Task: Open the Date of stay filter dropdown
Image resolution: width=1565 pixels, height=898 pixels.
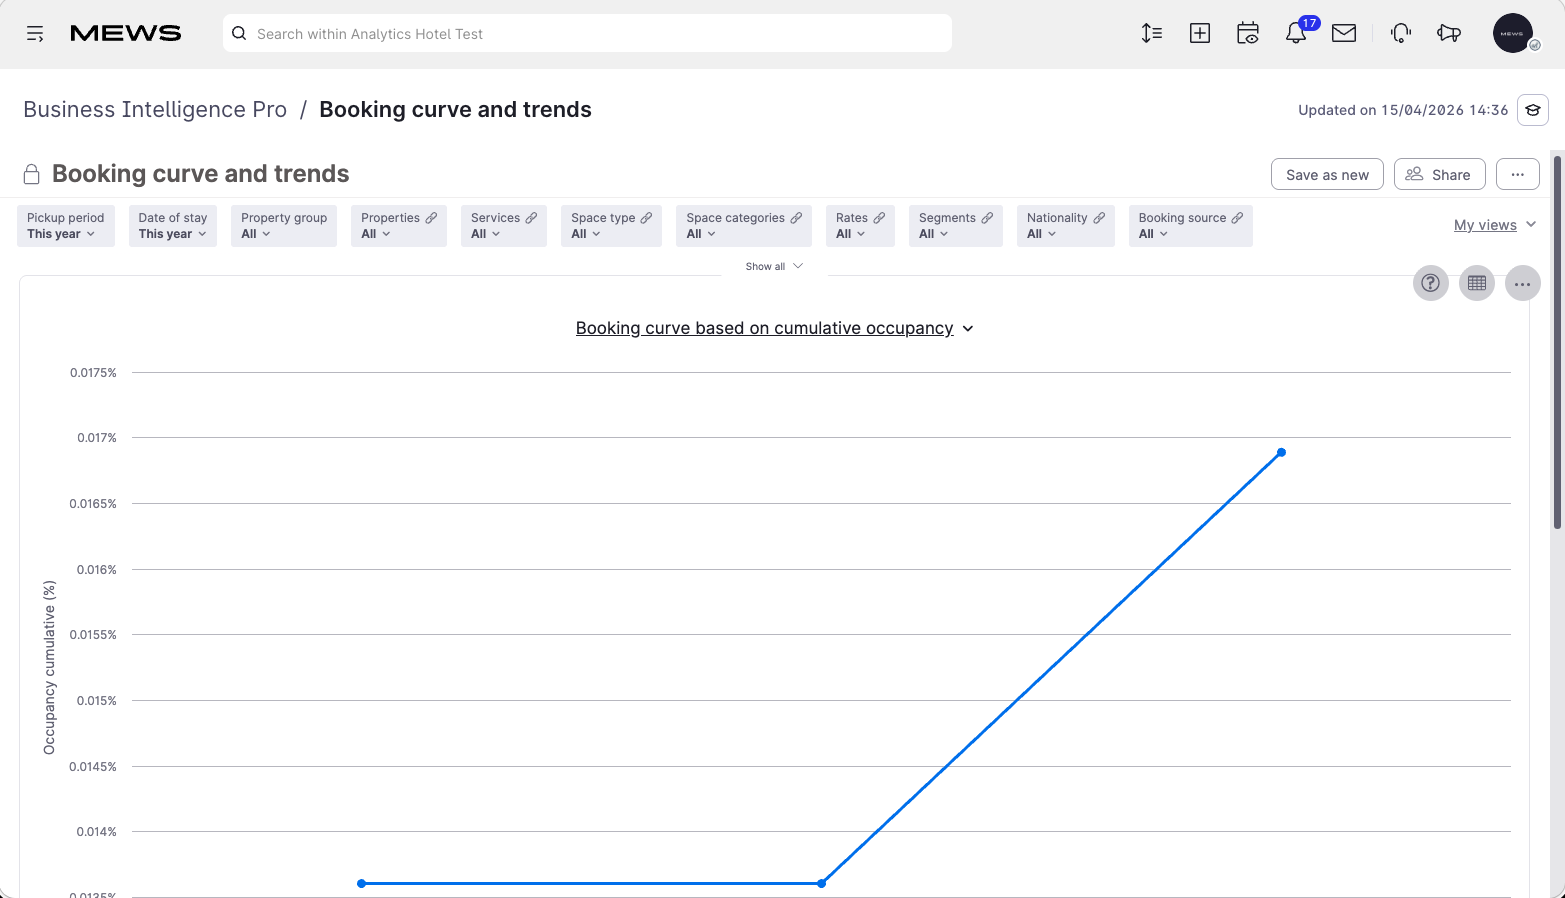Action: click(173, 226)
